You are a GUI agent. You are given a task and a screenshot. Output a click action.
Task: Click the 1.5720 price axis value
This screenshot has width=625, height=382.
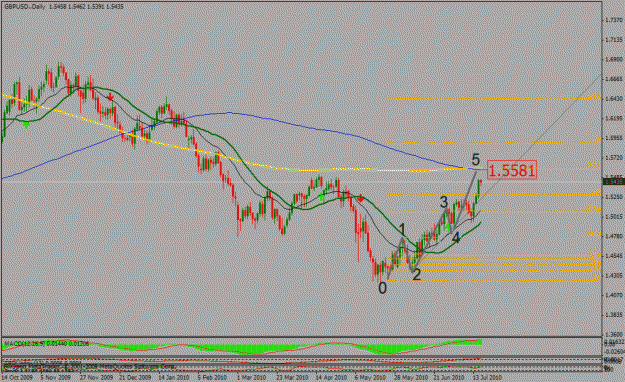click(x=614, y=158)
